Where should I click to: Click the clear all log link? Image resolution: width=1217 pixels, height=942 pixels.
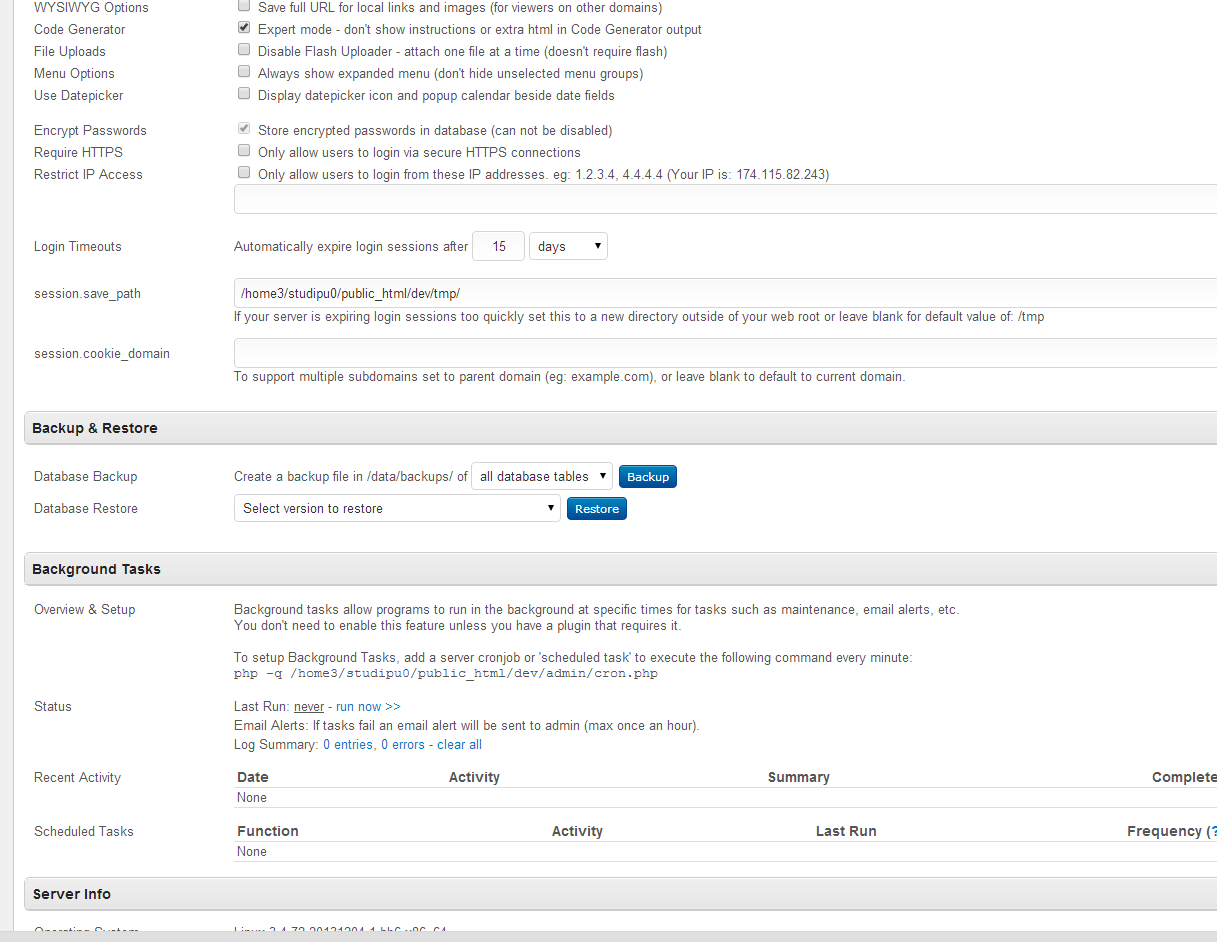click(x=459, y=745)
